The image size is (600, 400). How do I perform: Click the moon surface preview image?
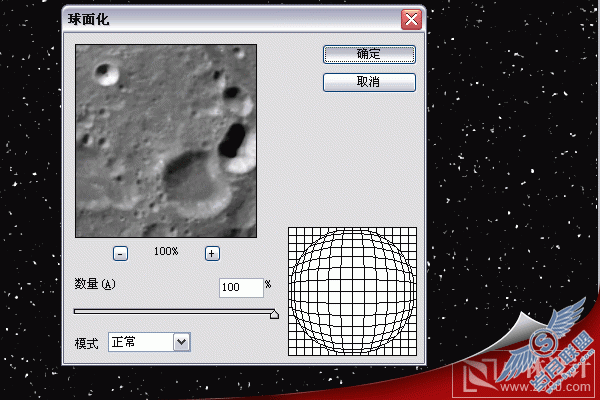[166, 141]
